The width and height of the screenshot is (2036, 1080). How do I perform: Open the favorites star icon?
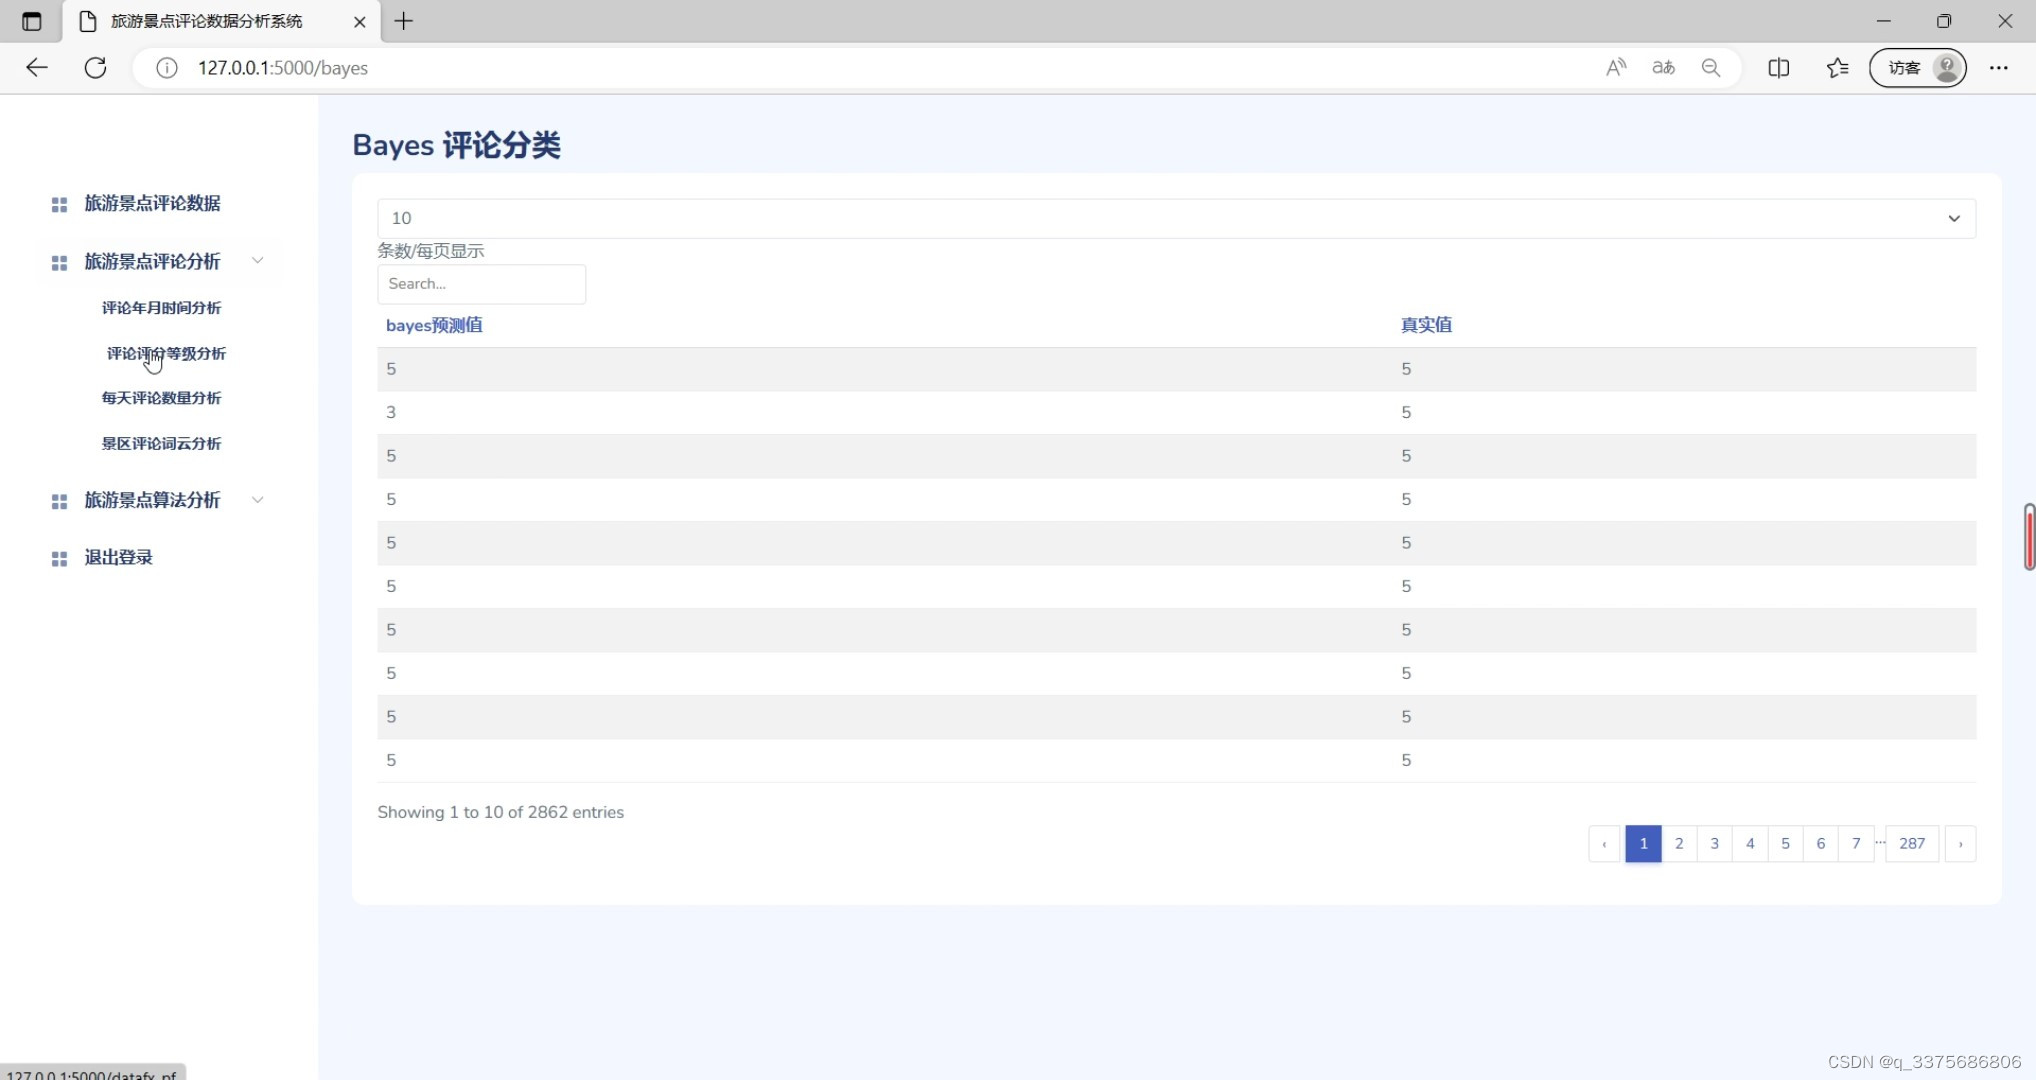click(1837, 67)
